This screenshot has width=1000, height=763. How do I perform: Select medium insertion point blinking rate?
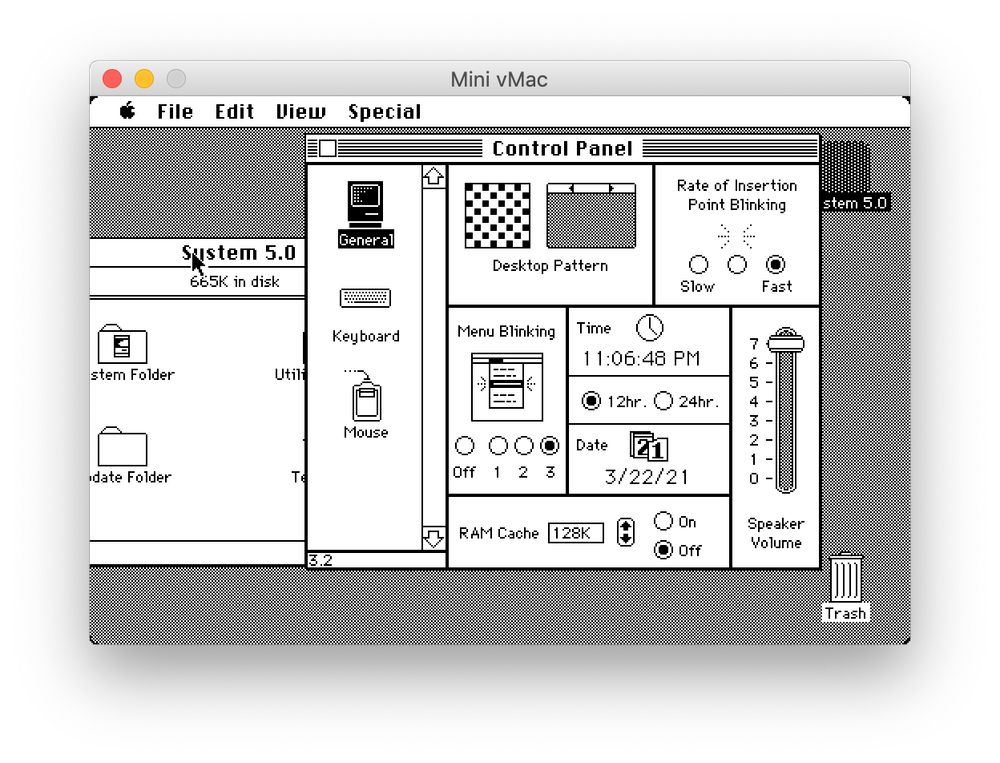pyautogui.click(x=737, y=264)
